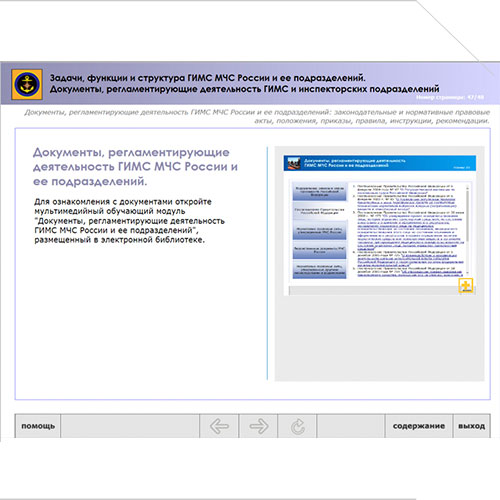Click the preview list vertical scrollbar

point(467,230)
